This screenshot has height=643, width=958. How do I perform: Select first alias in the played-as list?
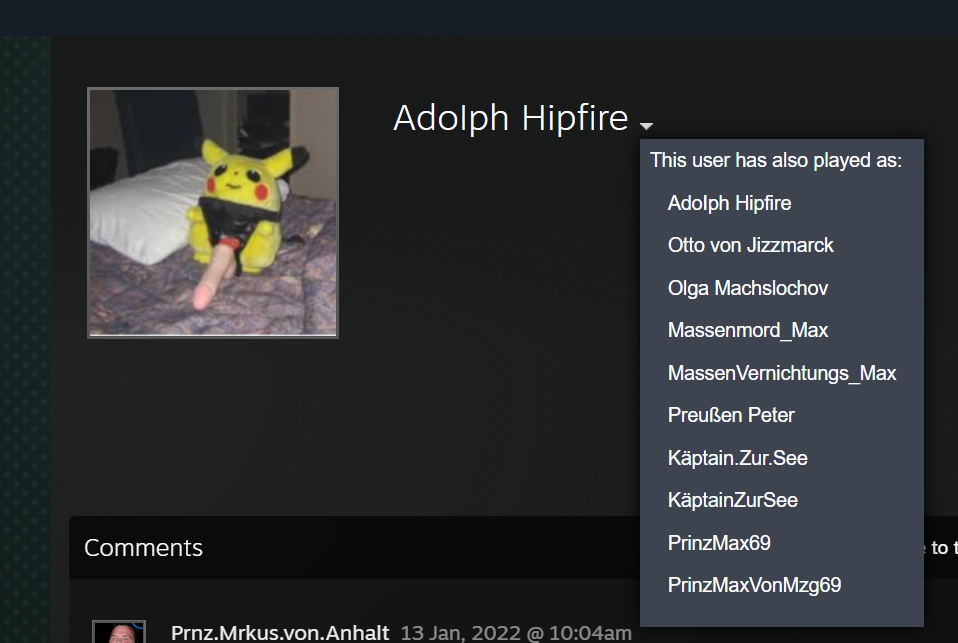point(729,203)
